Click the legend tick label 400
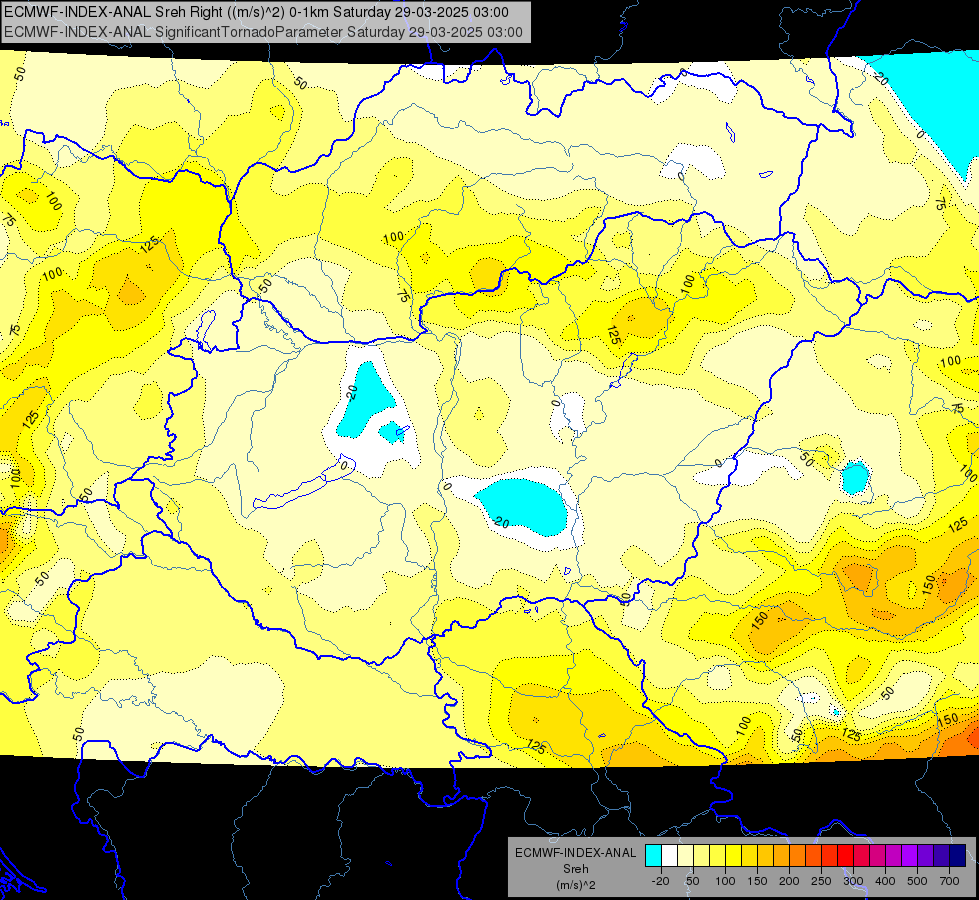The height and width of the screenshot is (900, 979). (885, 881)
